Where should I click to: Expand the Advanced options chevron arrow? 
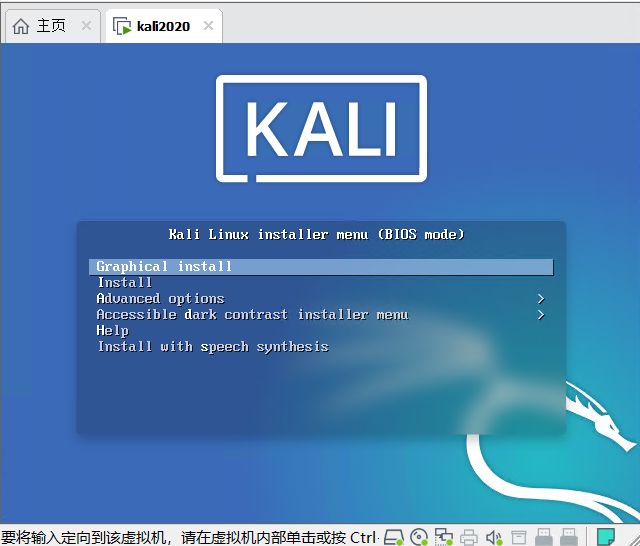(x=541, y=299)
